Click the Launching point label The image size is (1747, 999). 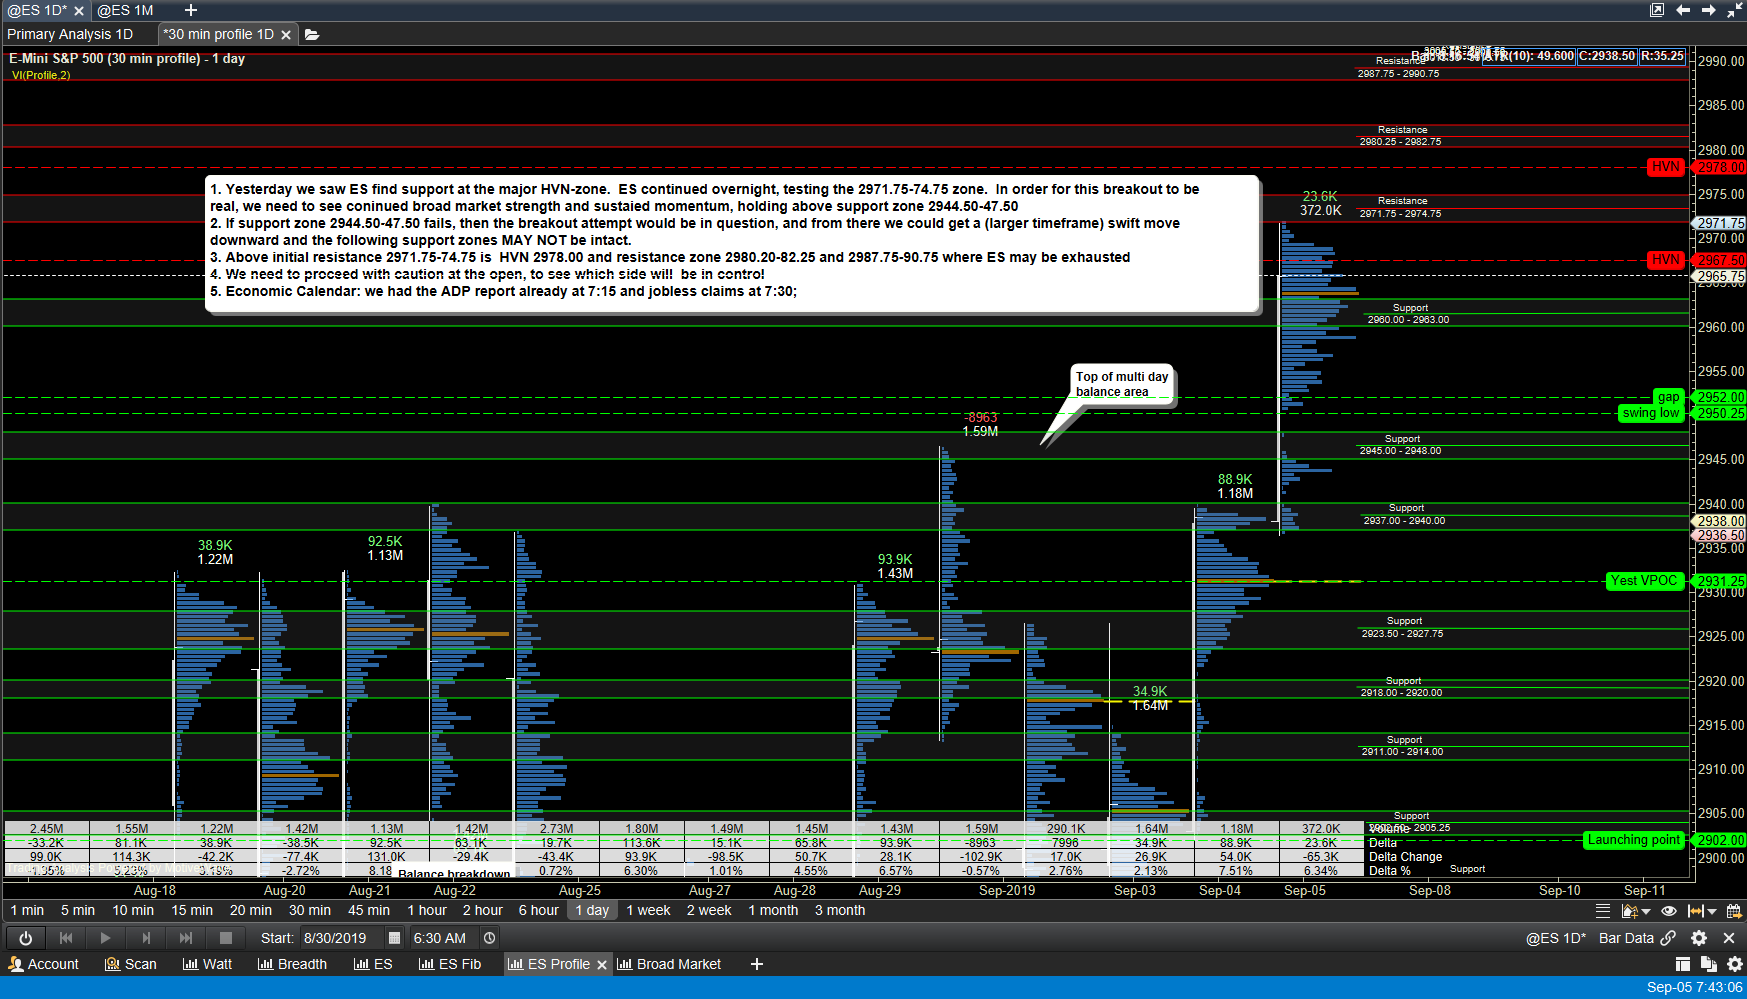pyautogui.click(x=1634, y=840)
